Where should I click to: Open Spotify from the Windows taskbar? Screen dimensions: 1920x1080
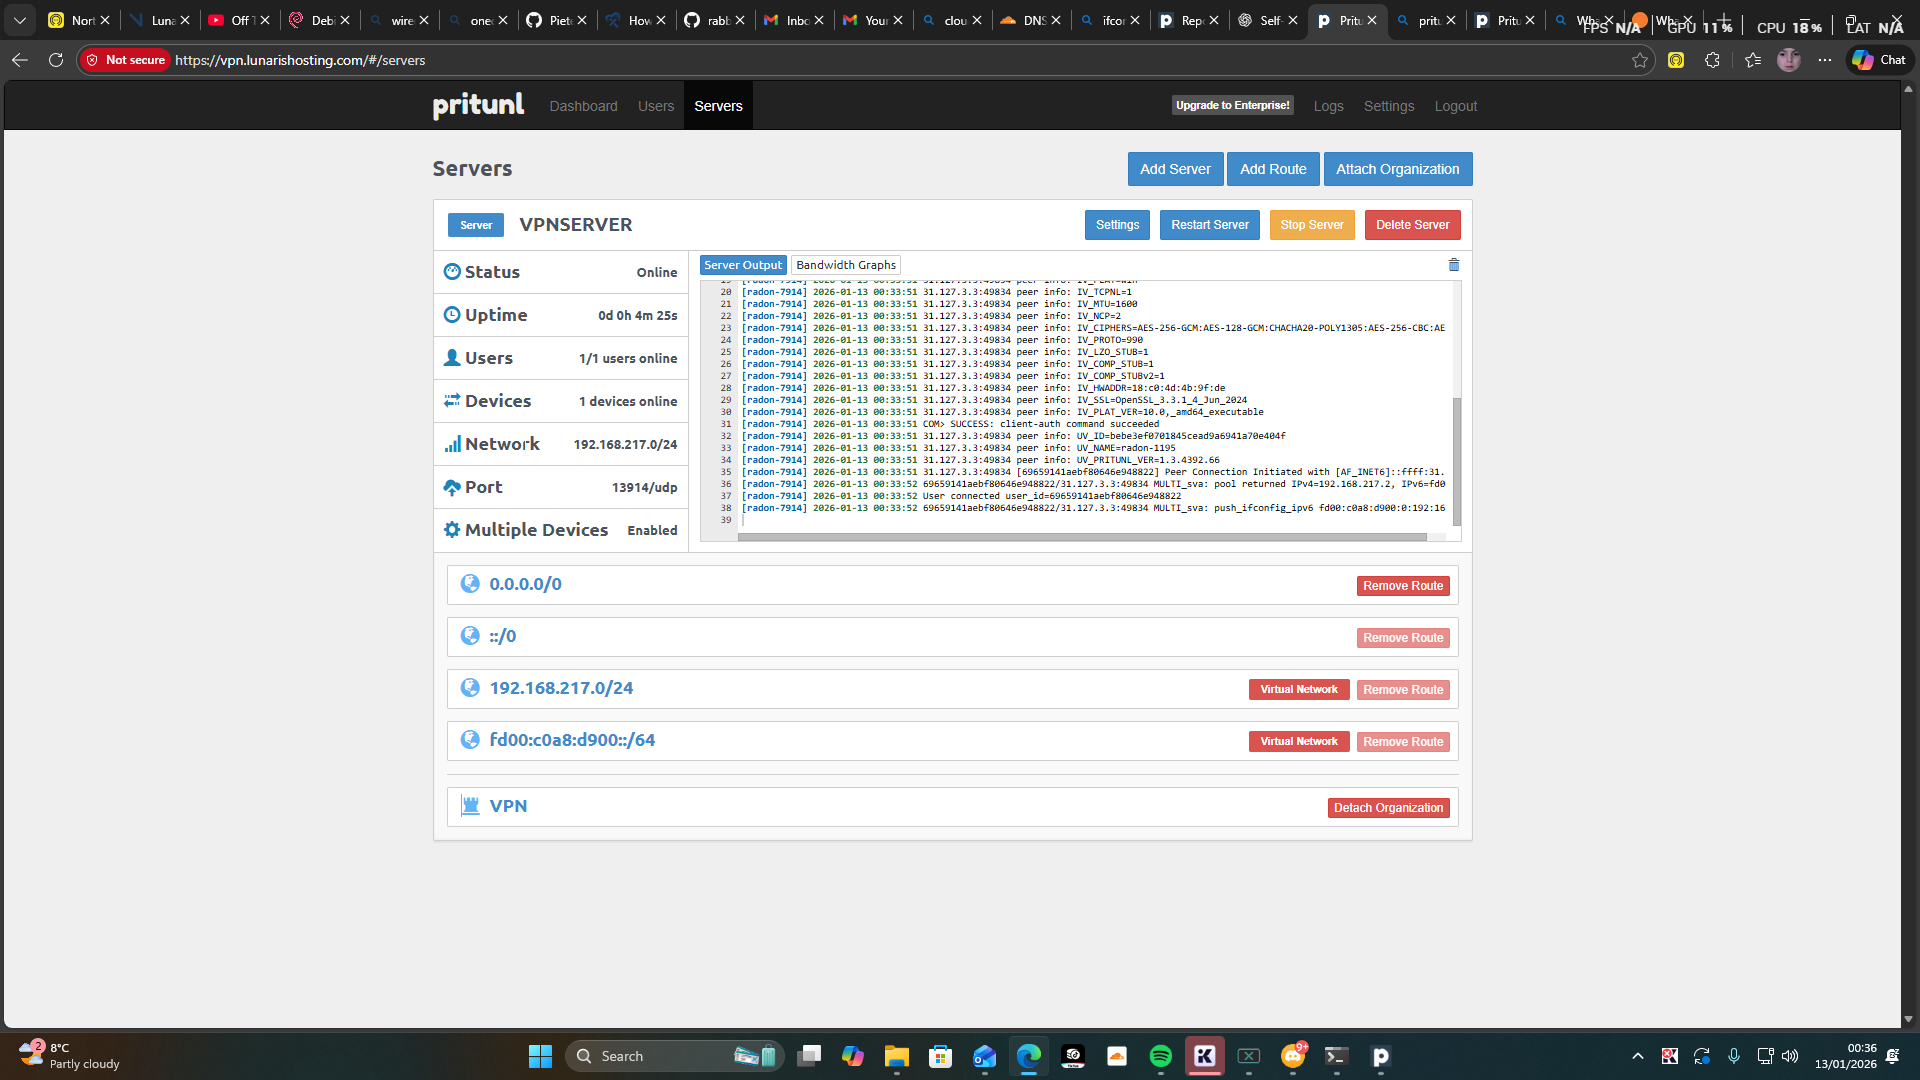(x=1160, y=1056)
